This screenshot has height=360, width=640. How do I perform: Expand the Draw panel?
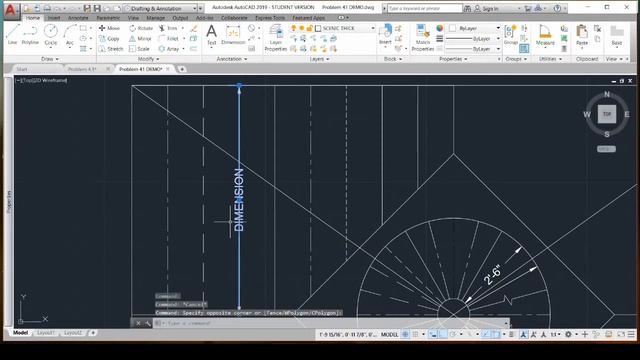point(50,59)
